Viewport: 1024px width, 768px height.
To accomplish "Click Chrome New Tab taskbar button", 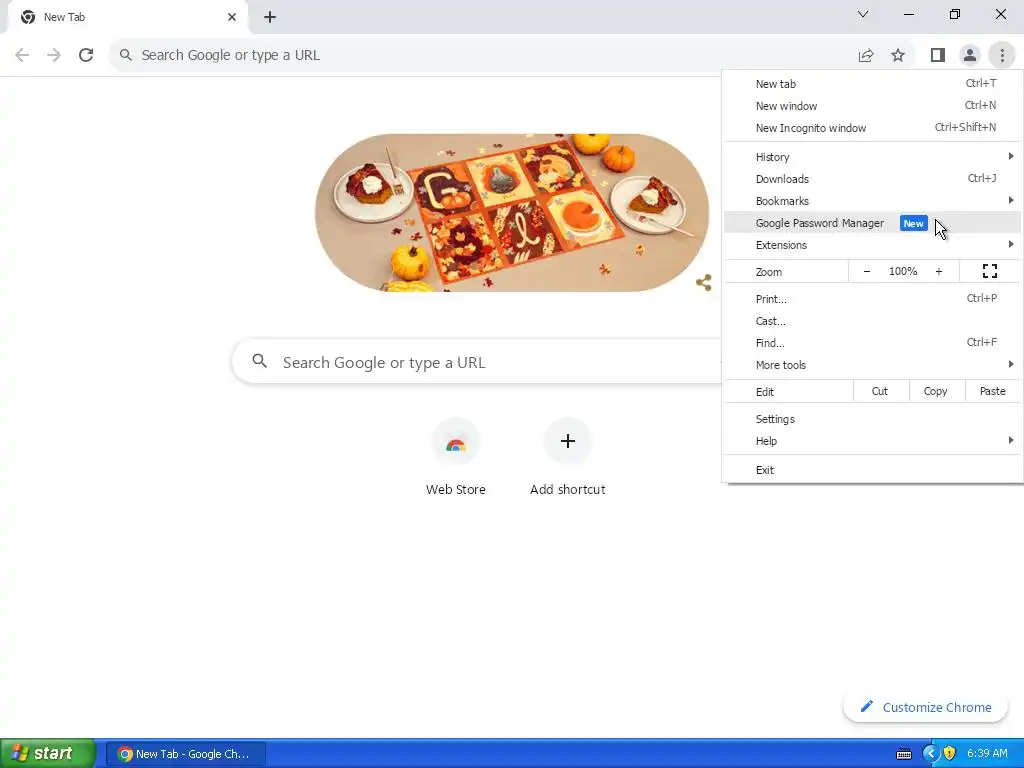I will (x=185, y=754).
